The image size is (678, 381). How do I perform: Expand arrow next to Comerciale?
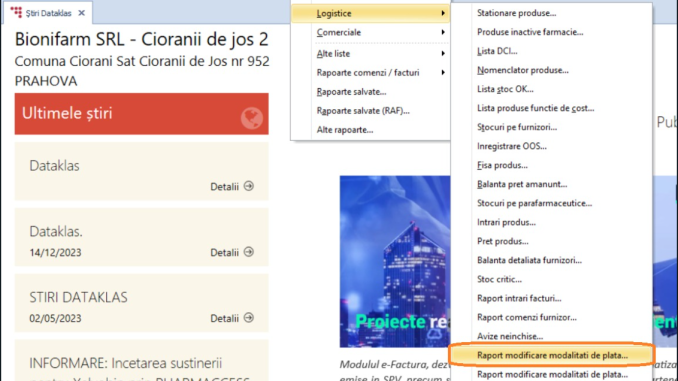(443, 32)
